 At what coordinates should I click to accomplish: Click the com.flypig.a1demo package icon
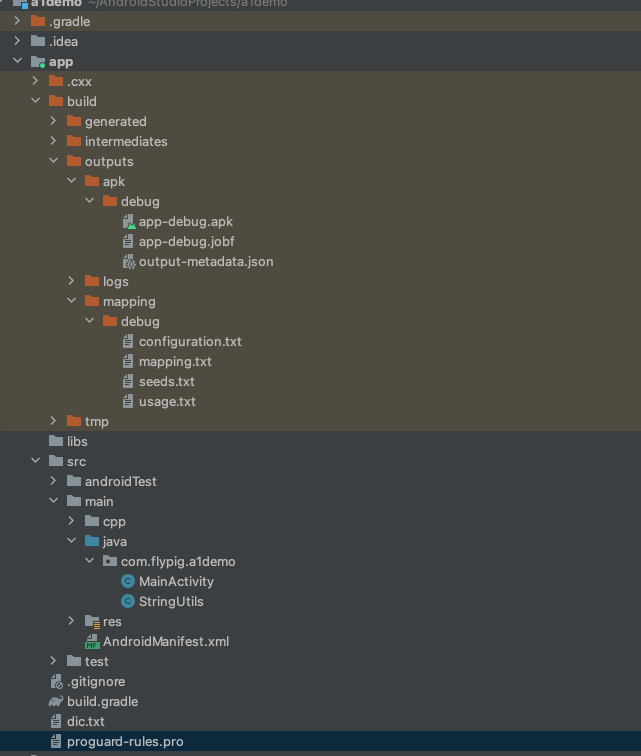point(110,562)
